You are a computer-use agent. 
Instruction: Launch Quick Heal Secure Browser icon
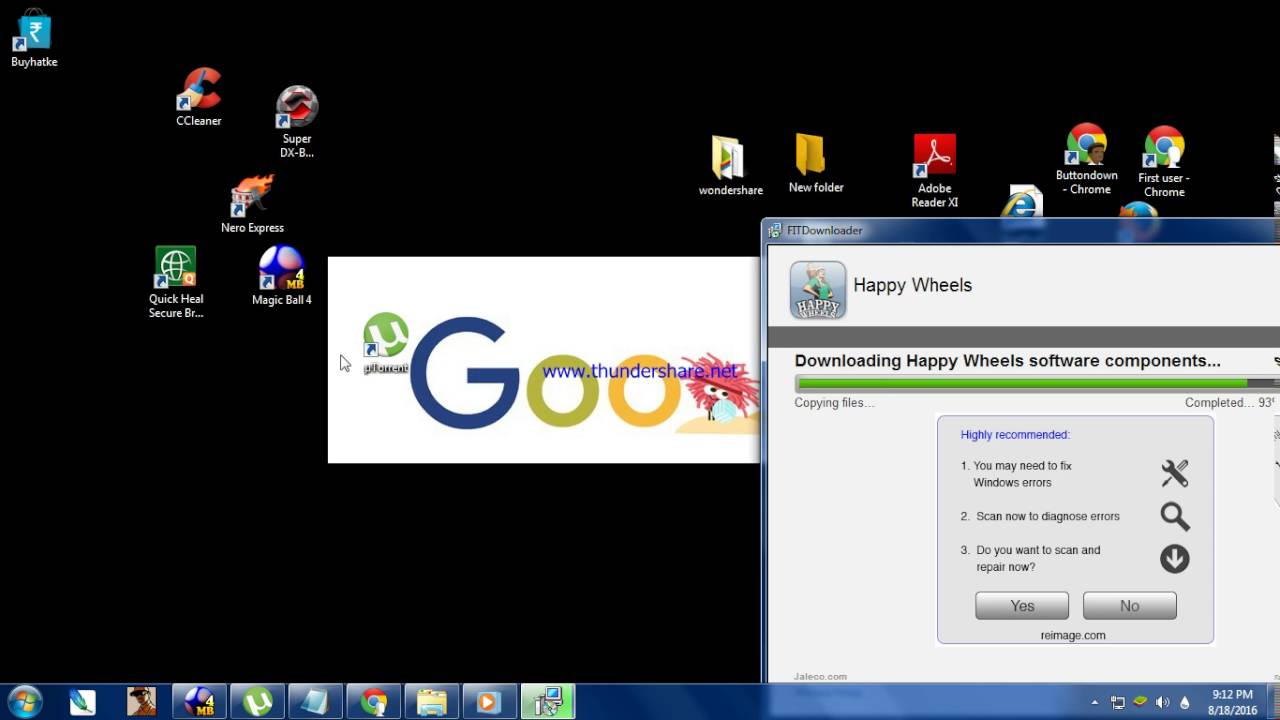click(176, 282)
